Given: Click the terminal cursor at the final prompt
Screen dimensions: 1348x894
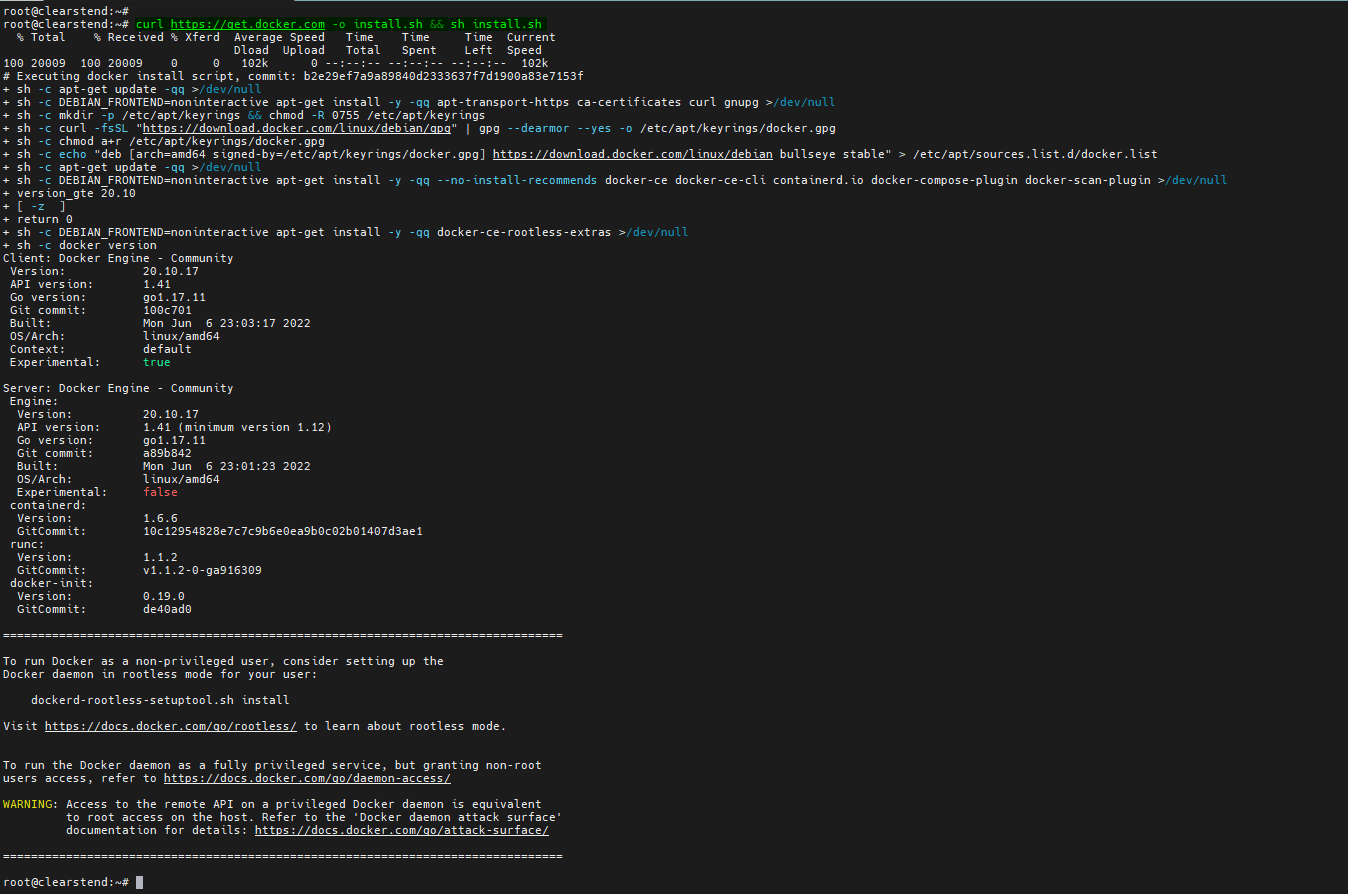Looking at the screenshot, I should click(x=140, y=882).
